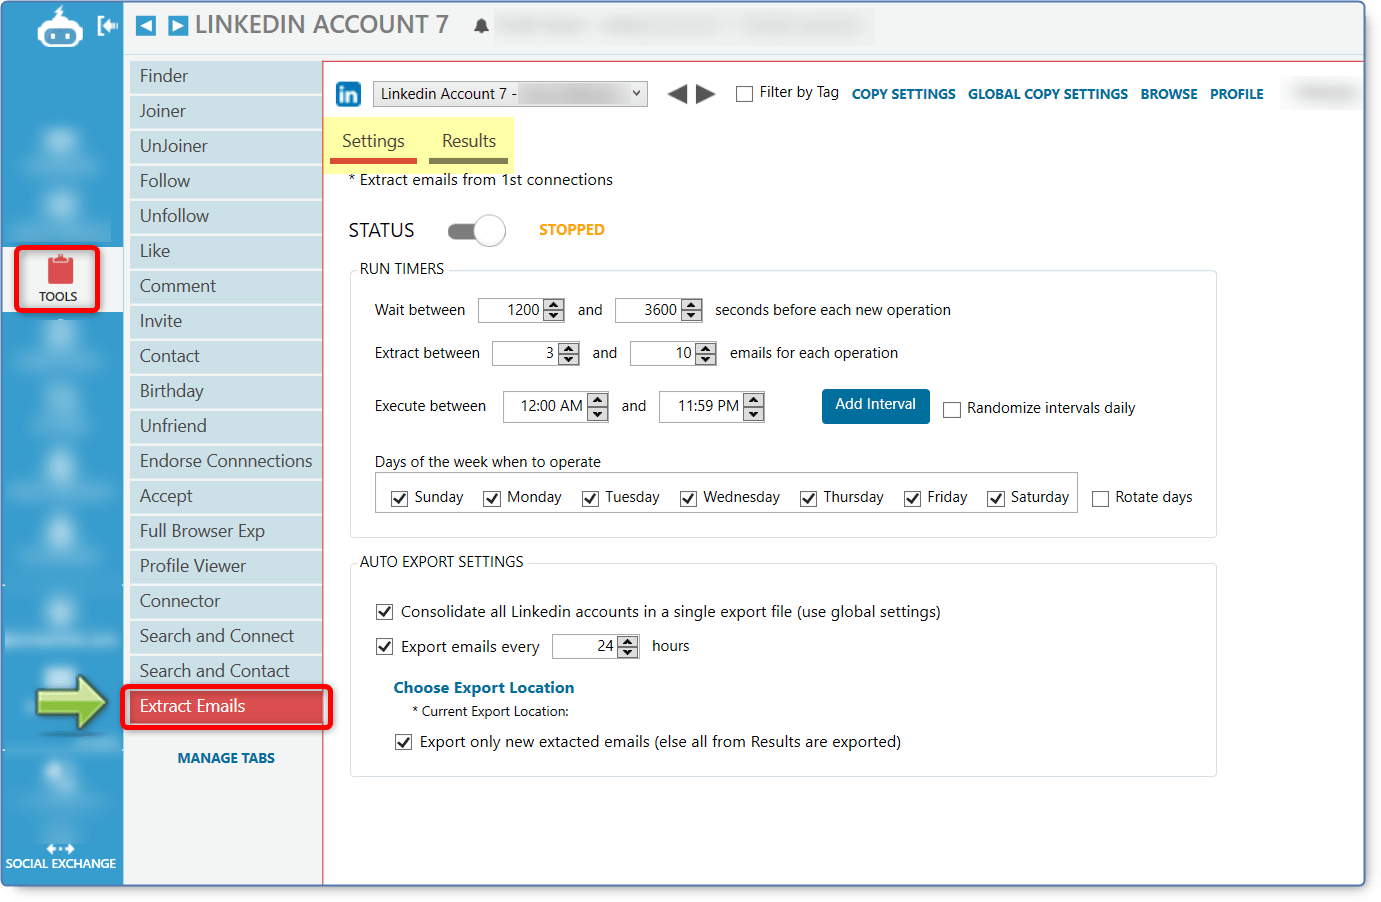Open Search and Connect tab
The height and width of the screenshot is (902, 1381).
226,637
